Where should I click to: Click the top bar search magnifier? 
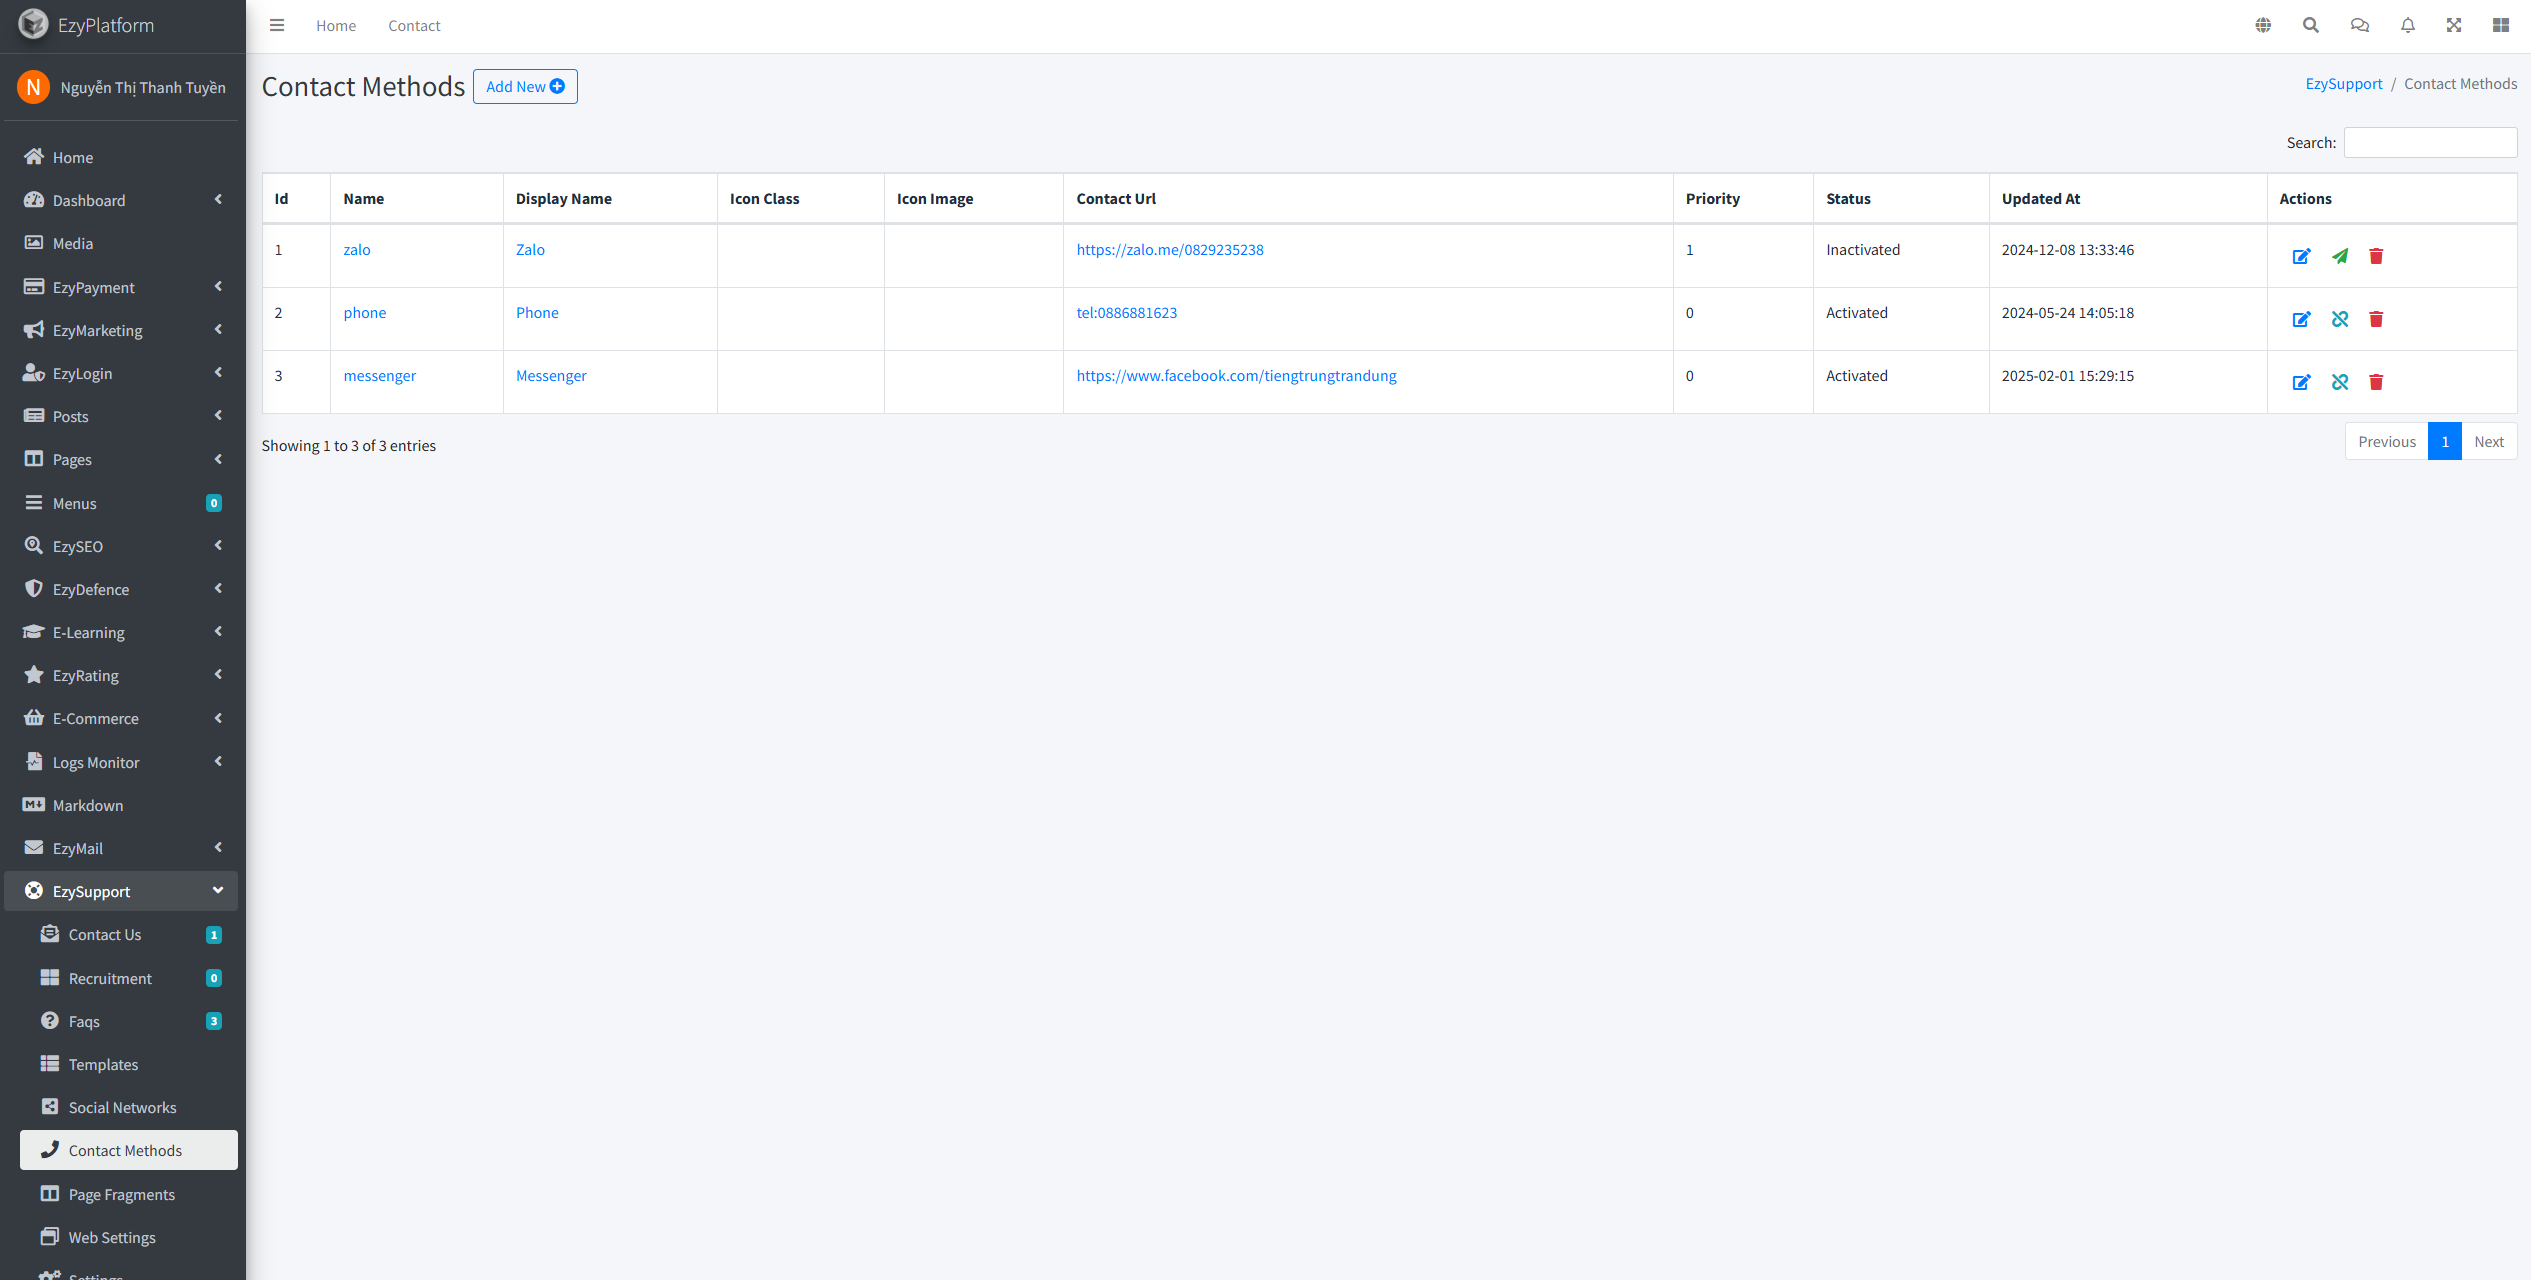[2310, 25]
